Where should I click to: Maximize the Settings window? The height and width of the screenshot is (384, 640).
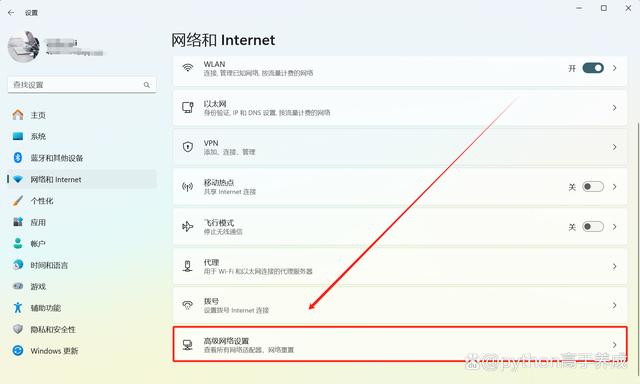click(x=604, y=8)
